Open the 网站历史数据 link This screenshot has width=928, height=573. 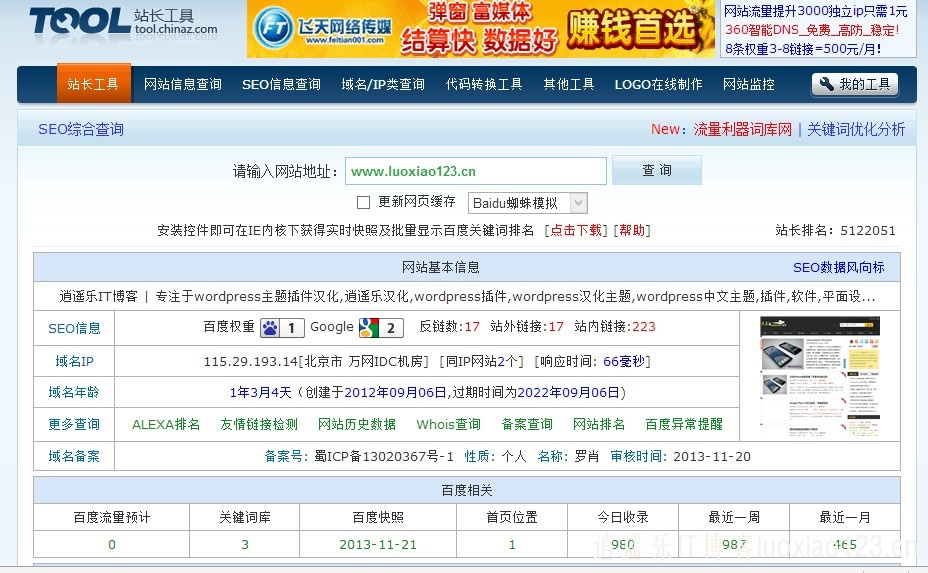(x=357, y=424)
